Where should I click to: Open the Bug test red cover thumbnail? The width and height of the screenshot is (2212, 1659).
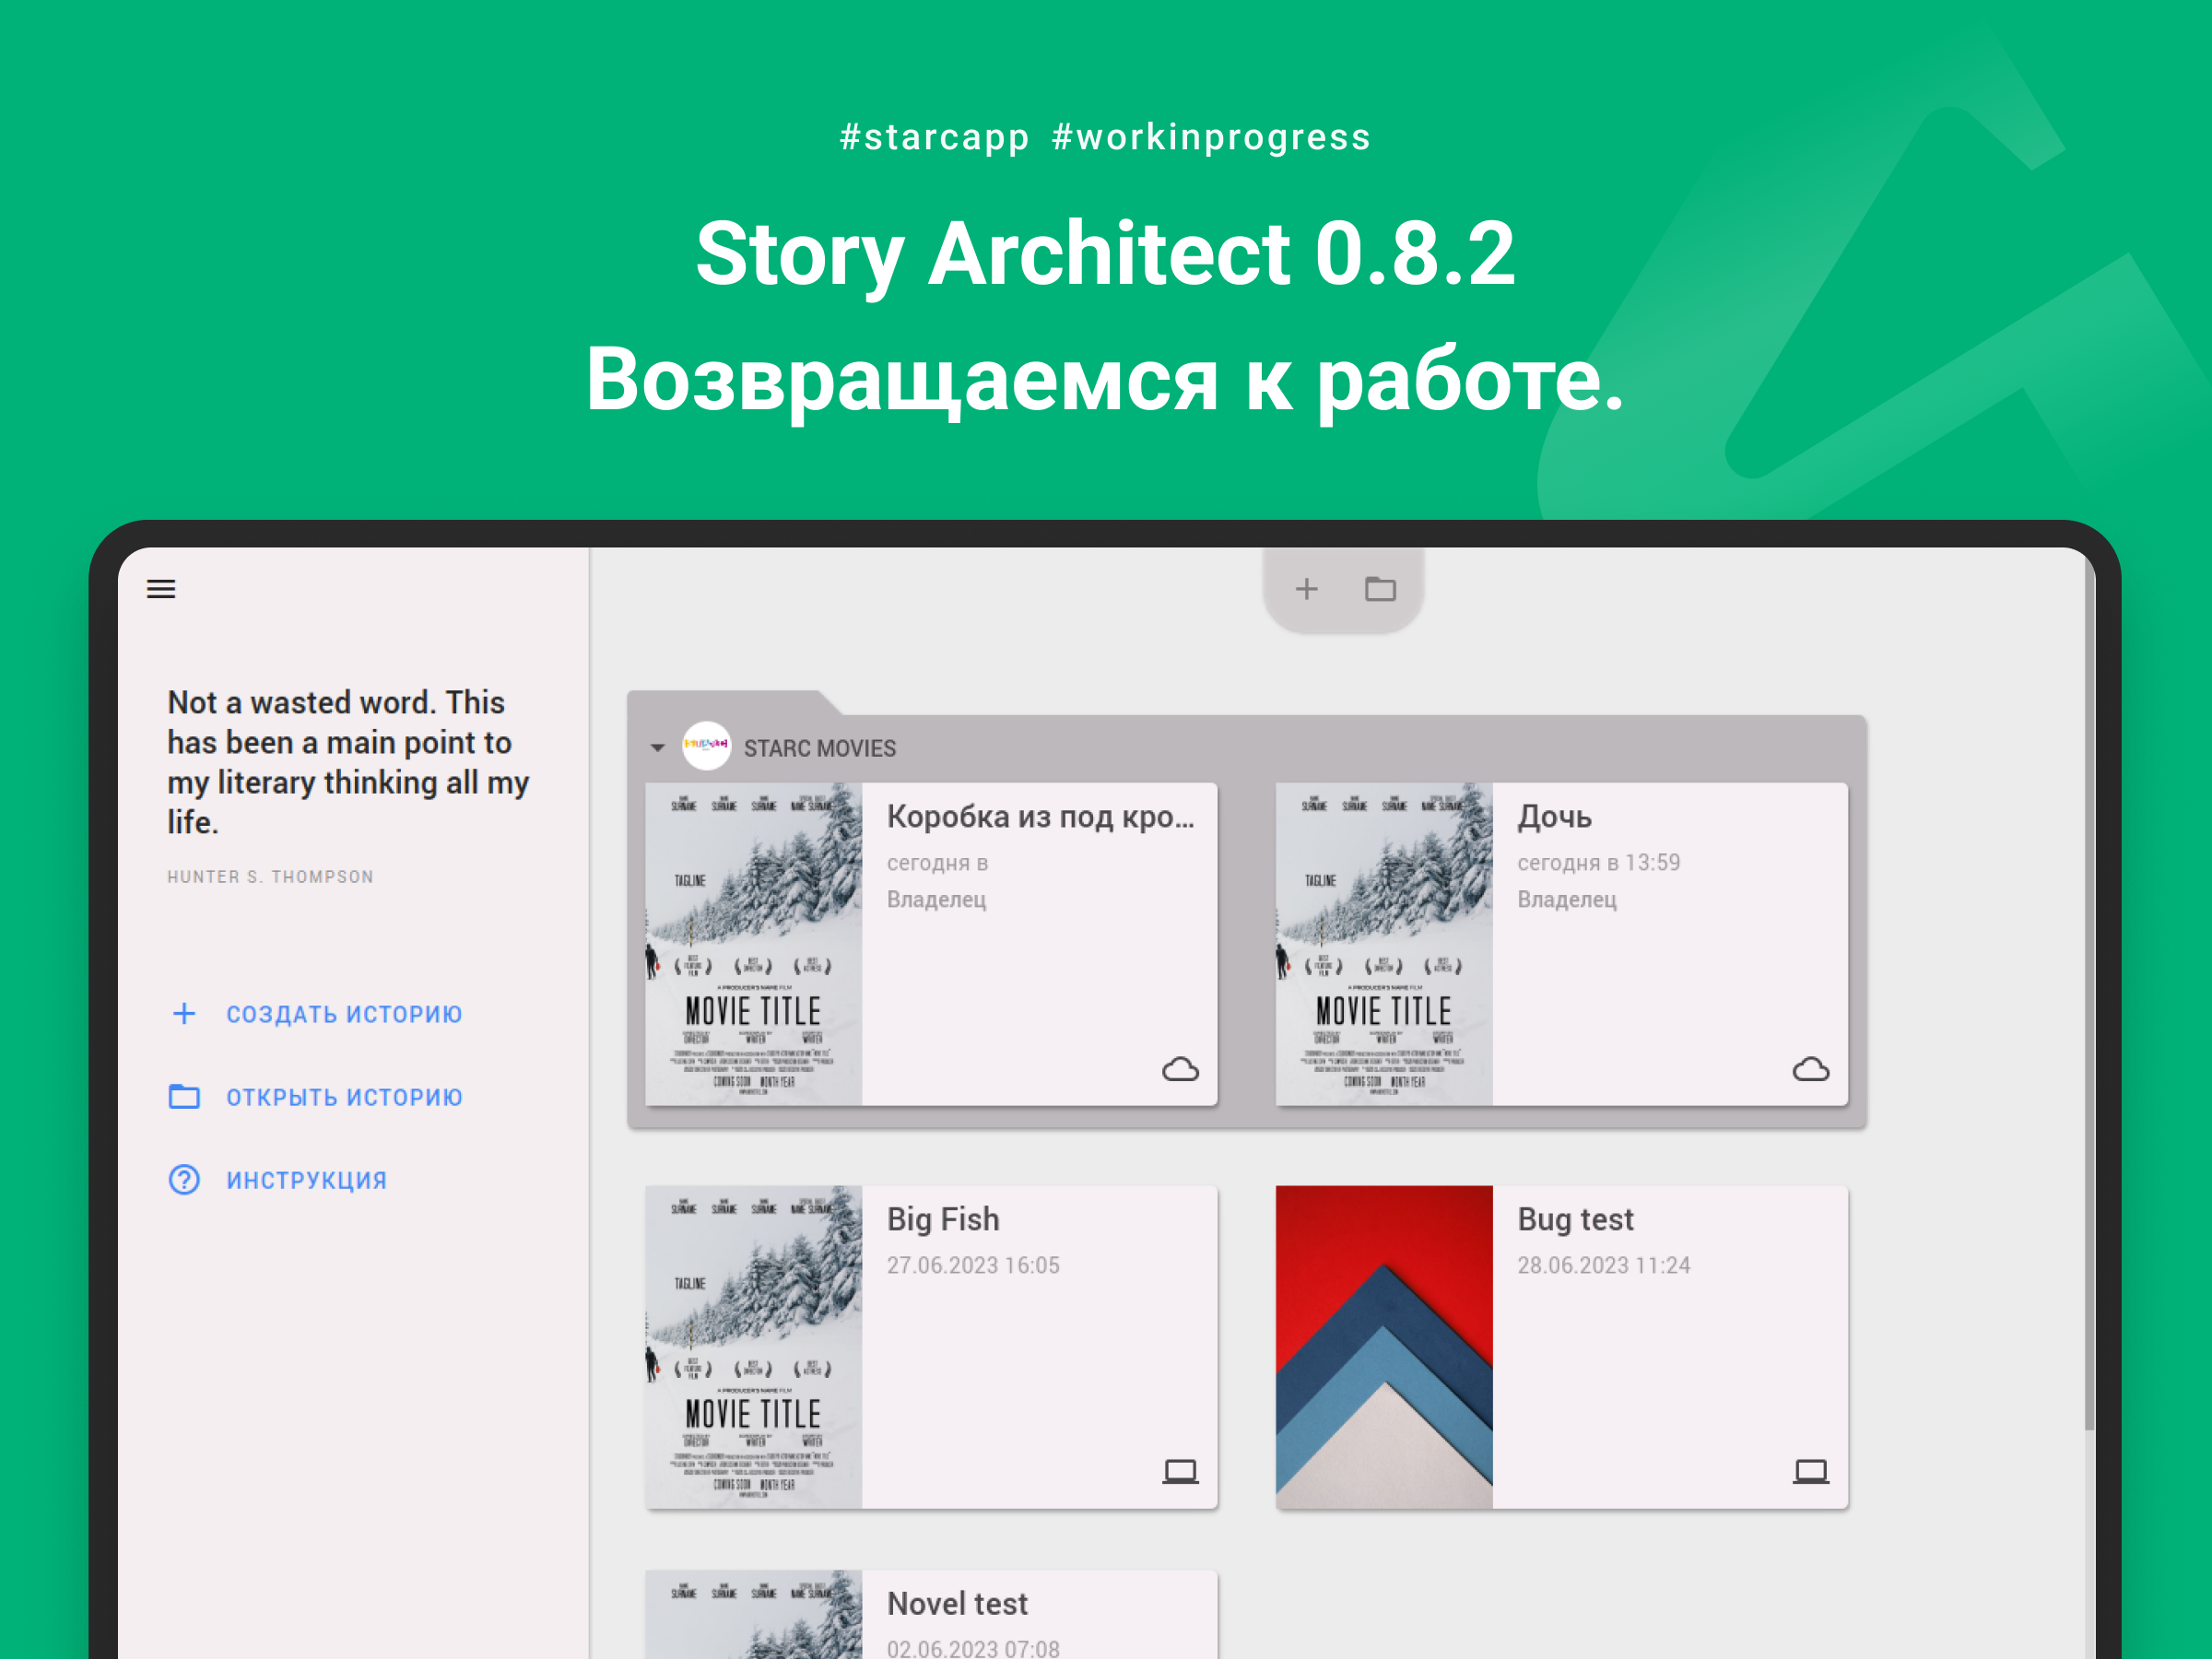(1384, 1347)
